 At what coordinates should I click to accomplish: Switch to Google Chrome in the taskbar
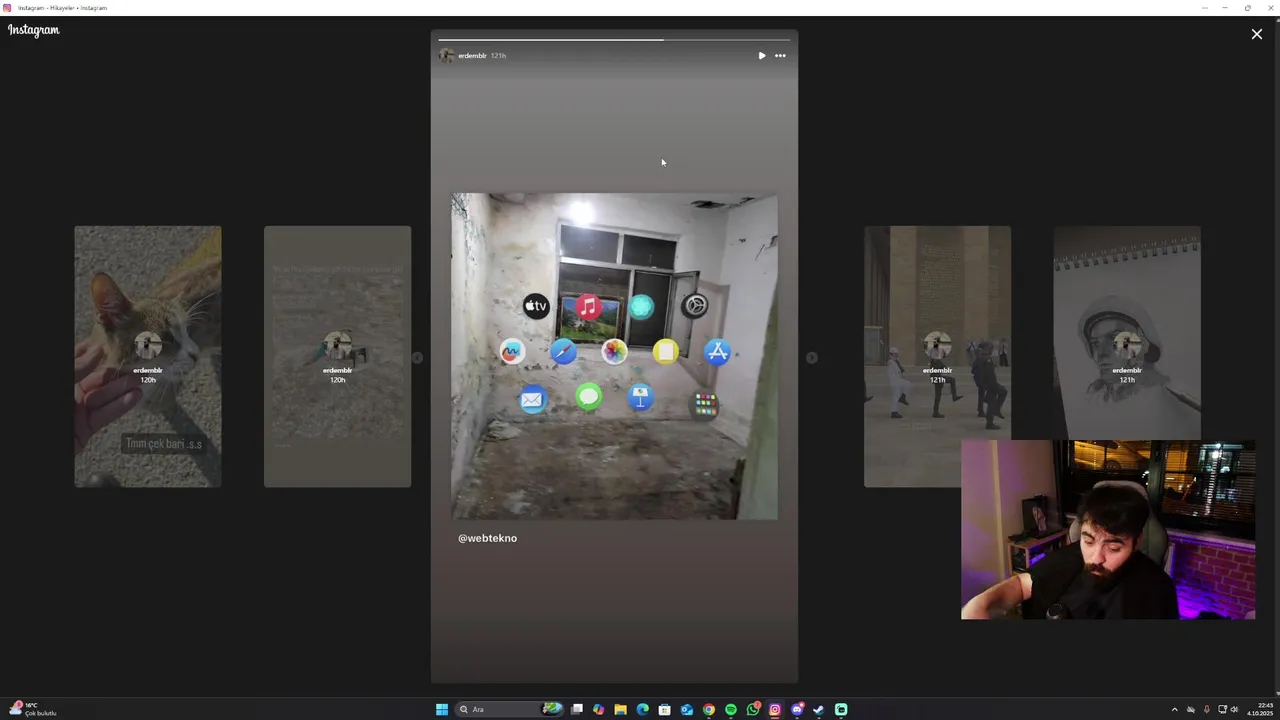(709, 710)
